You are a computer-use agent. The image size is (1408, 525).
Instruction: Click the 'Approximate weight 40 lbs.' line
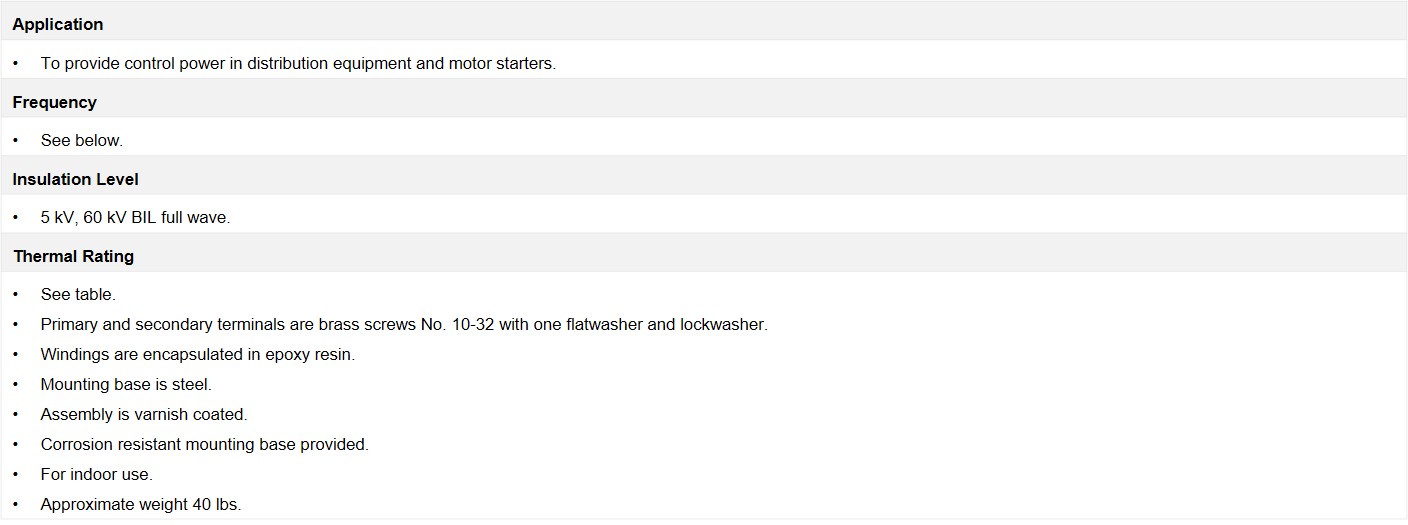point(141,504)
